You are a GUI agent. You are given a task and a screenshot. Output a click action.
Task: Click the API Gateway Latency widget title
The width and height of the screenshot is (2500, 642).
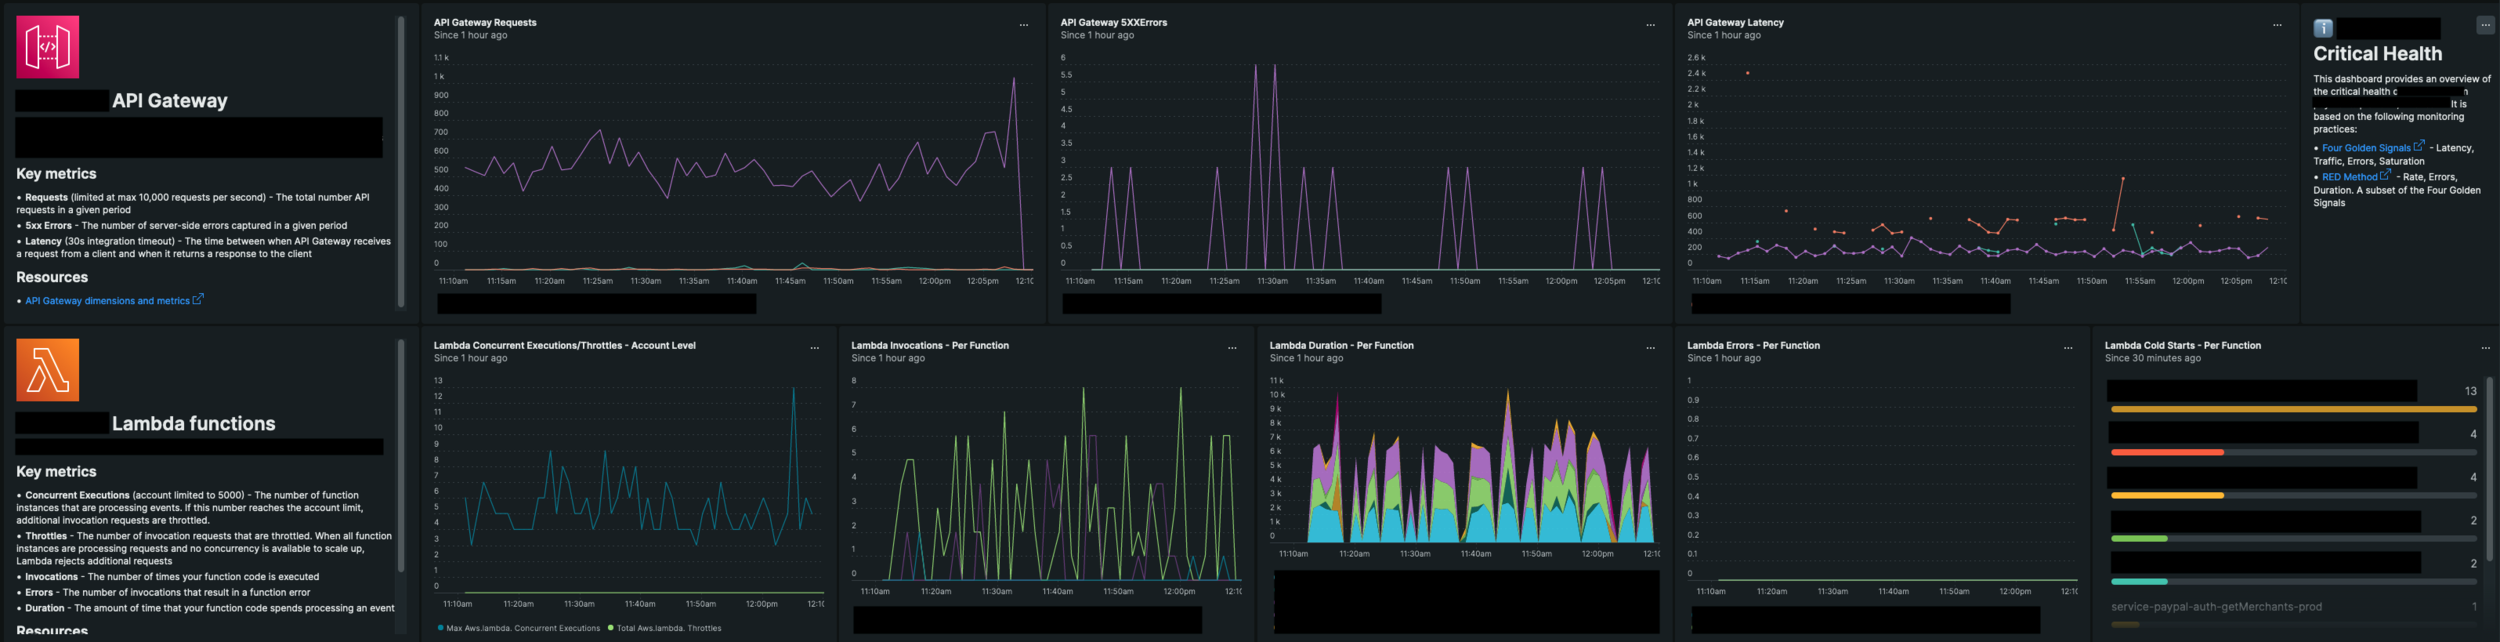point(1735,22)
